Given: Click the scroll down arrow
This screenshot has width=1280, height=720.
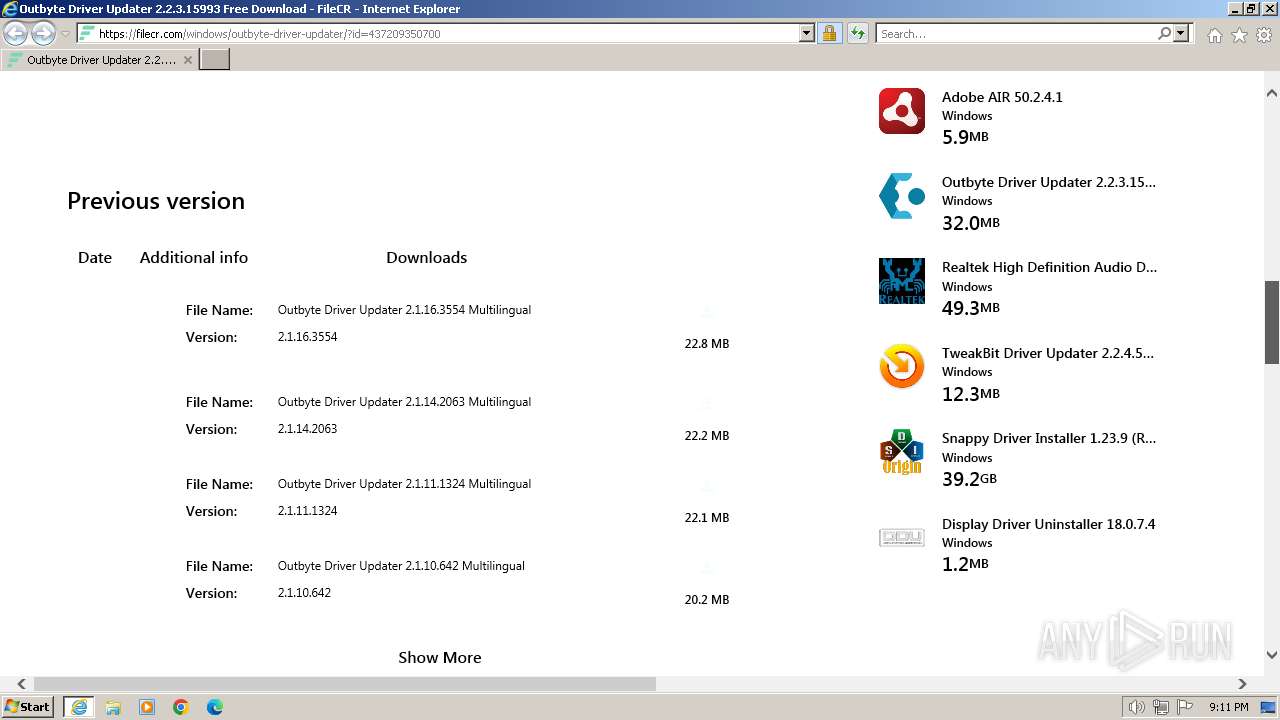Looking at the screenshot, I should point(1272,656).
